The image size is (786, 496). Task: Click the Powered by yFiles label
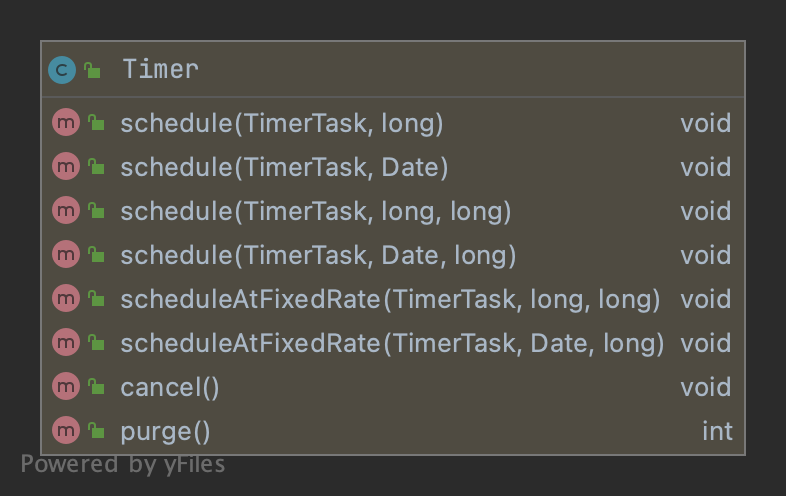pyautogui.click(x=123, y=464)
